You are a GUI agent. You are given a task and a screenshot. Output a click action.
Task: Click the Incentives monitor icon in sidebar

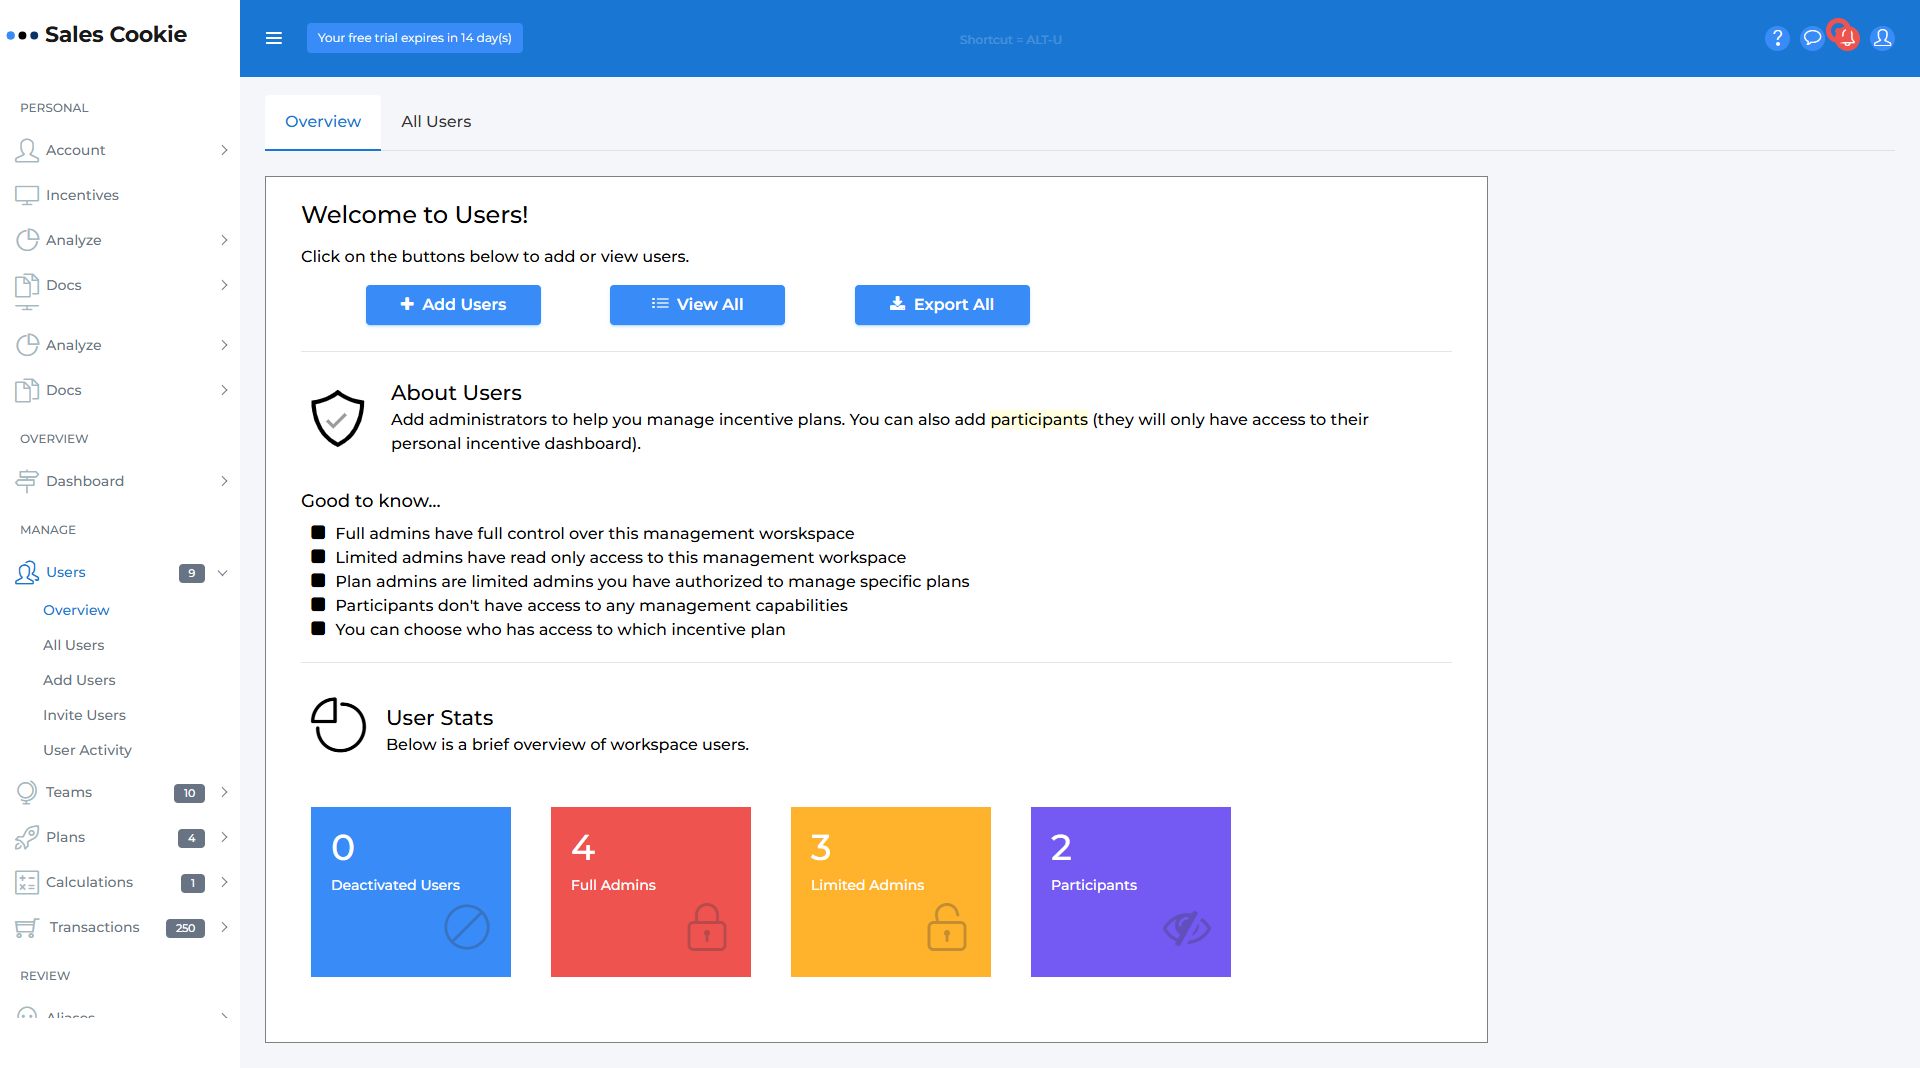click(x=27, y=195)
